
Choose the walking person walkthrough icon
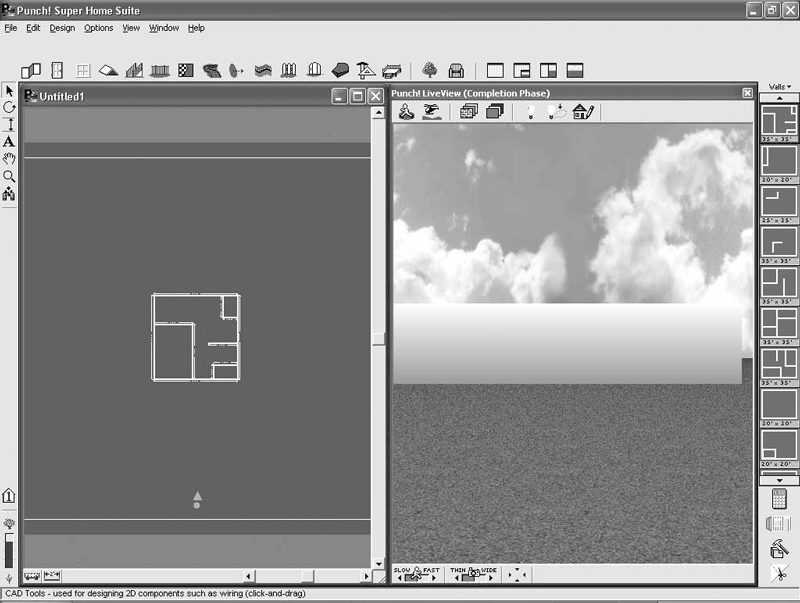click(407, 111)
